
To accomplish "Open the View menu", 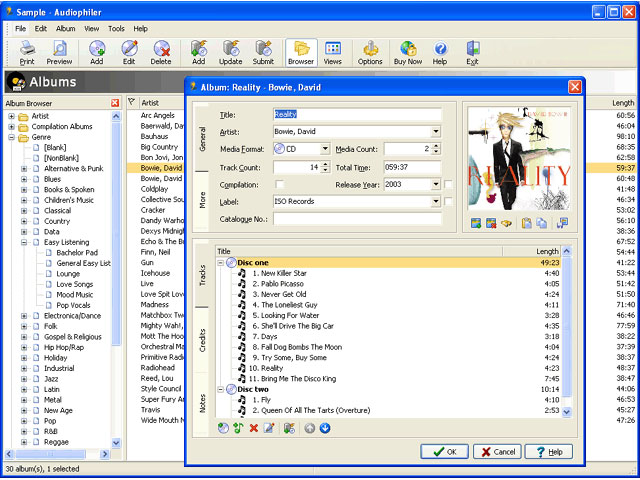I will point(91,29).
